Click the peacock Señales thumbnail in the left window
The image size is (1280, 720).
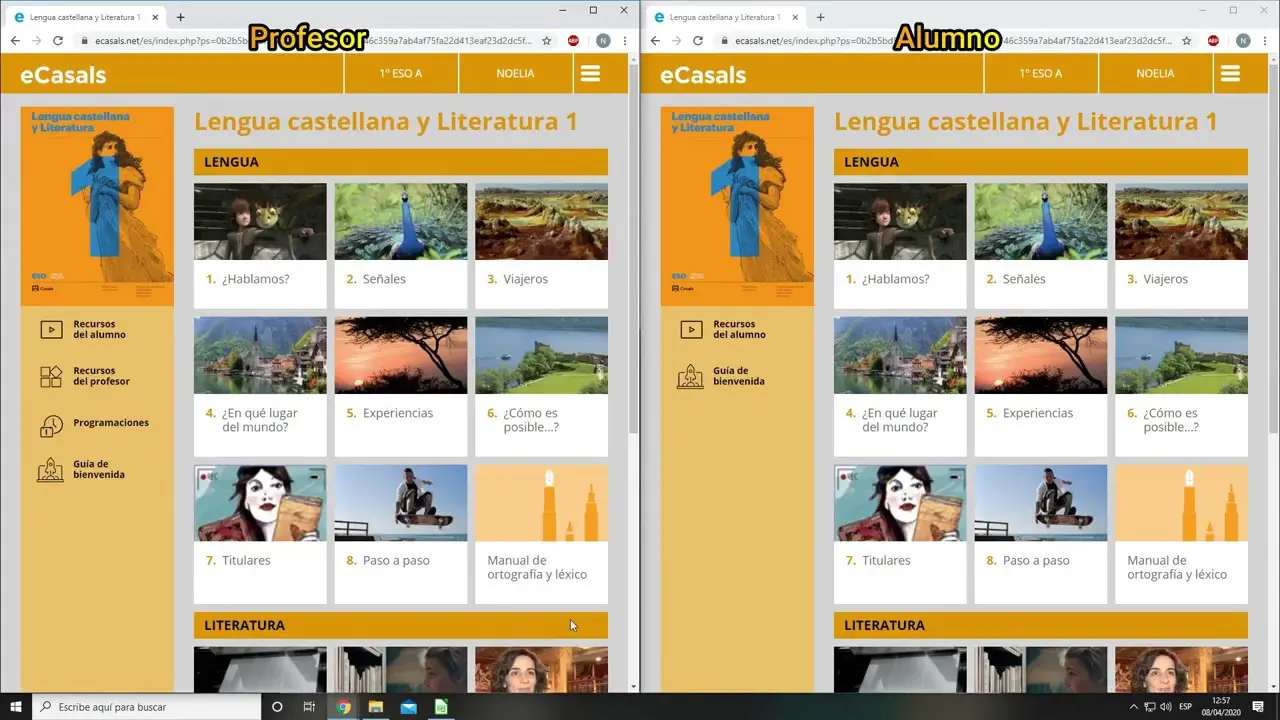[x=400, y=222]
